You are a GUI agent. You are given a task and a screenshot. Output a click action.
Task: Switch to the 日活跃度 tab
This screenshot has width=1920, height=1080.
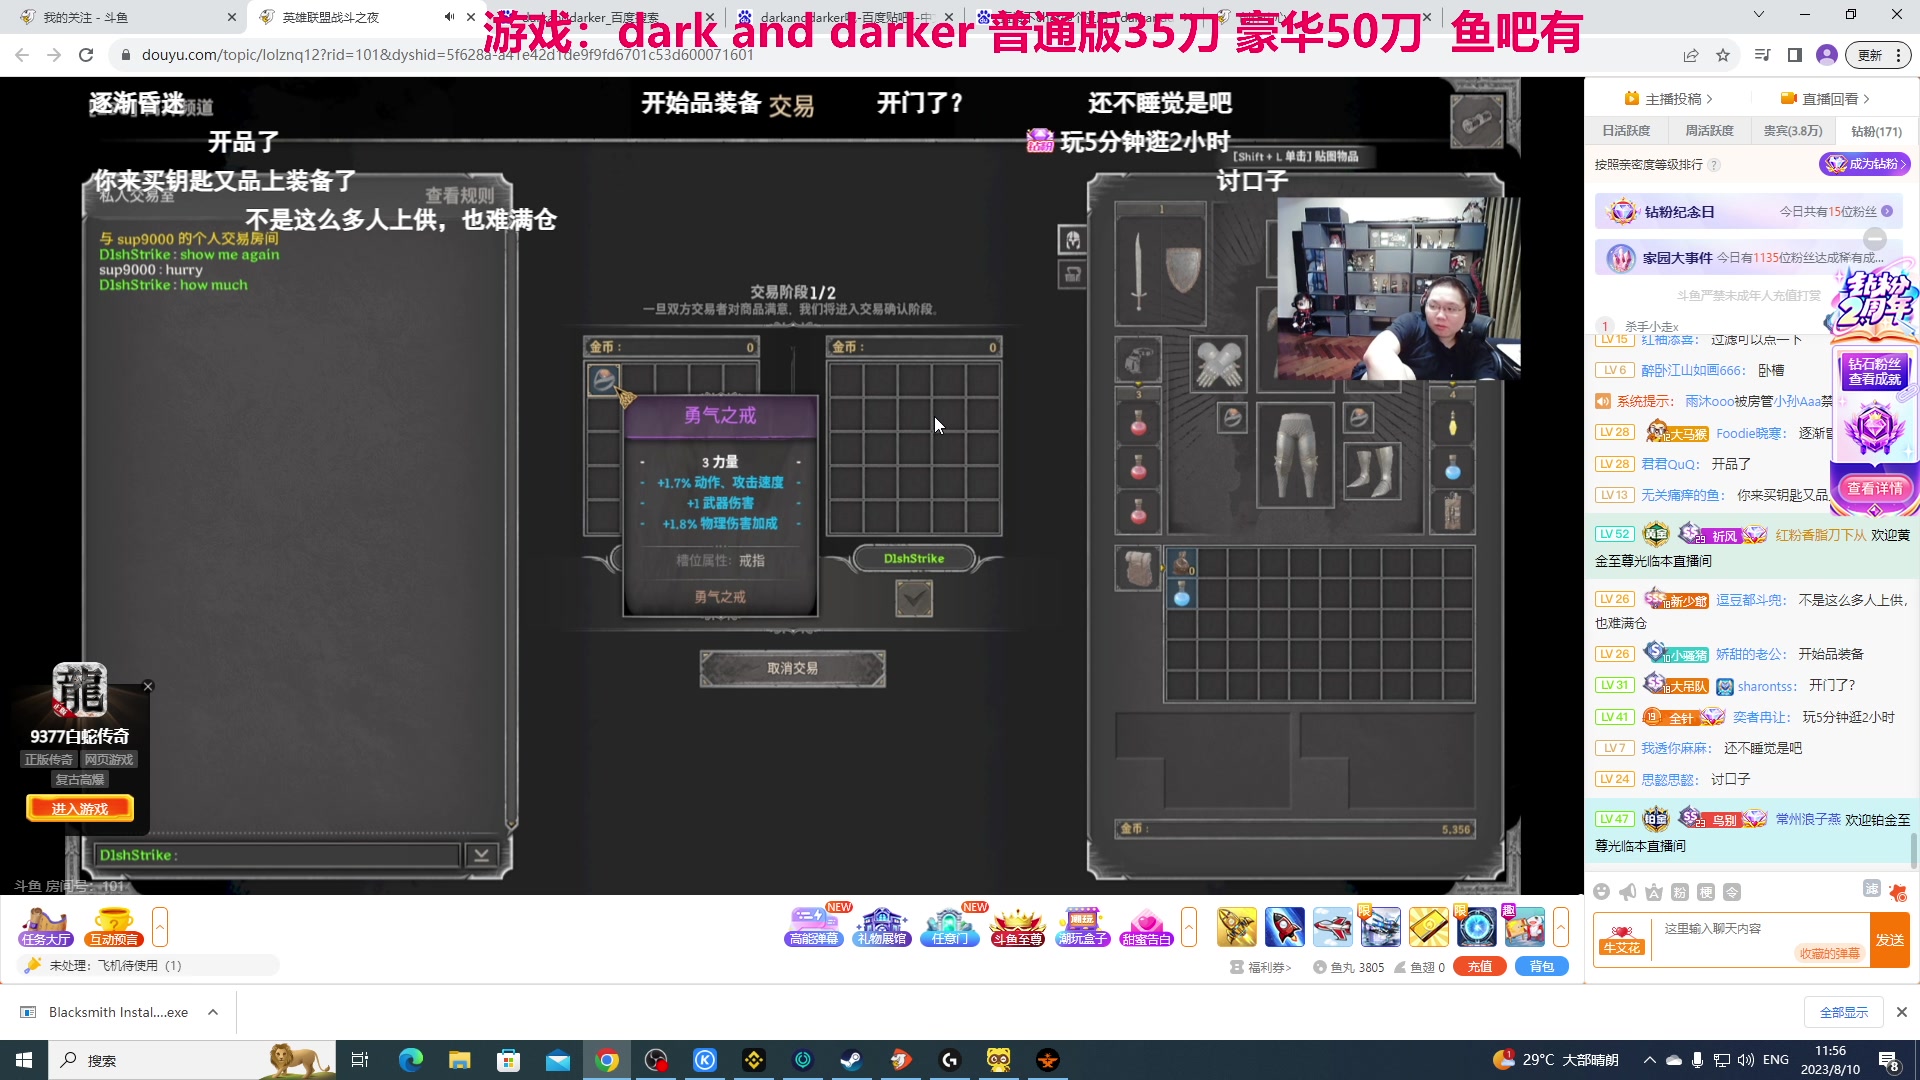coord(1626,131)
